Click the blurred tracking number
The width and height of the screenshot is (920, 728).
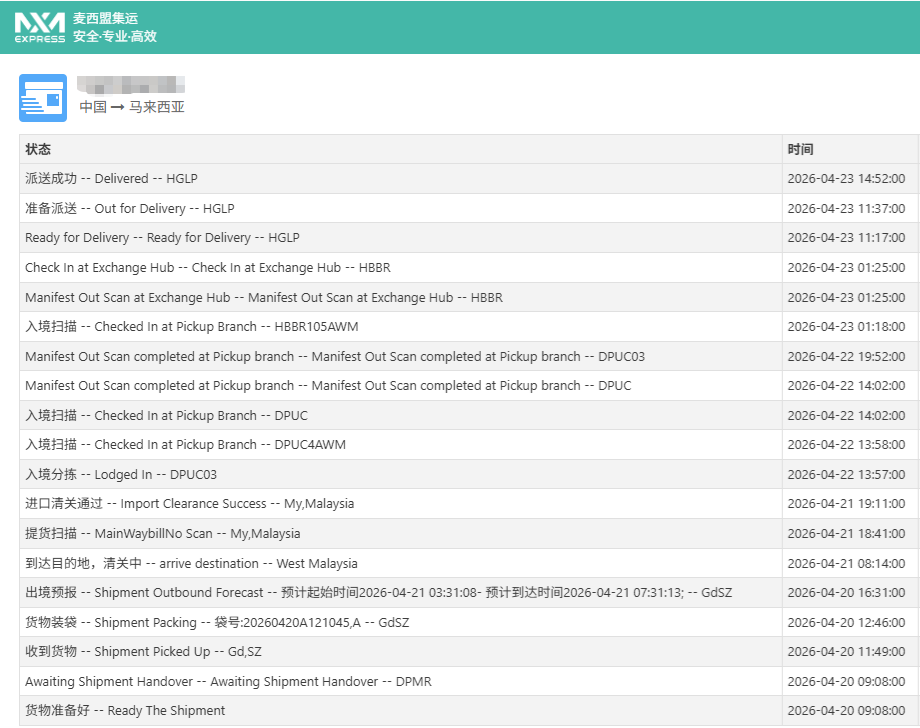point(132,84)
